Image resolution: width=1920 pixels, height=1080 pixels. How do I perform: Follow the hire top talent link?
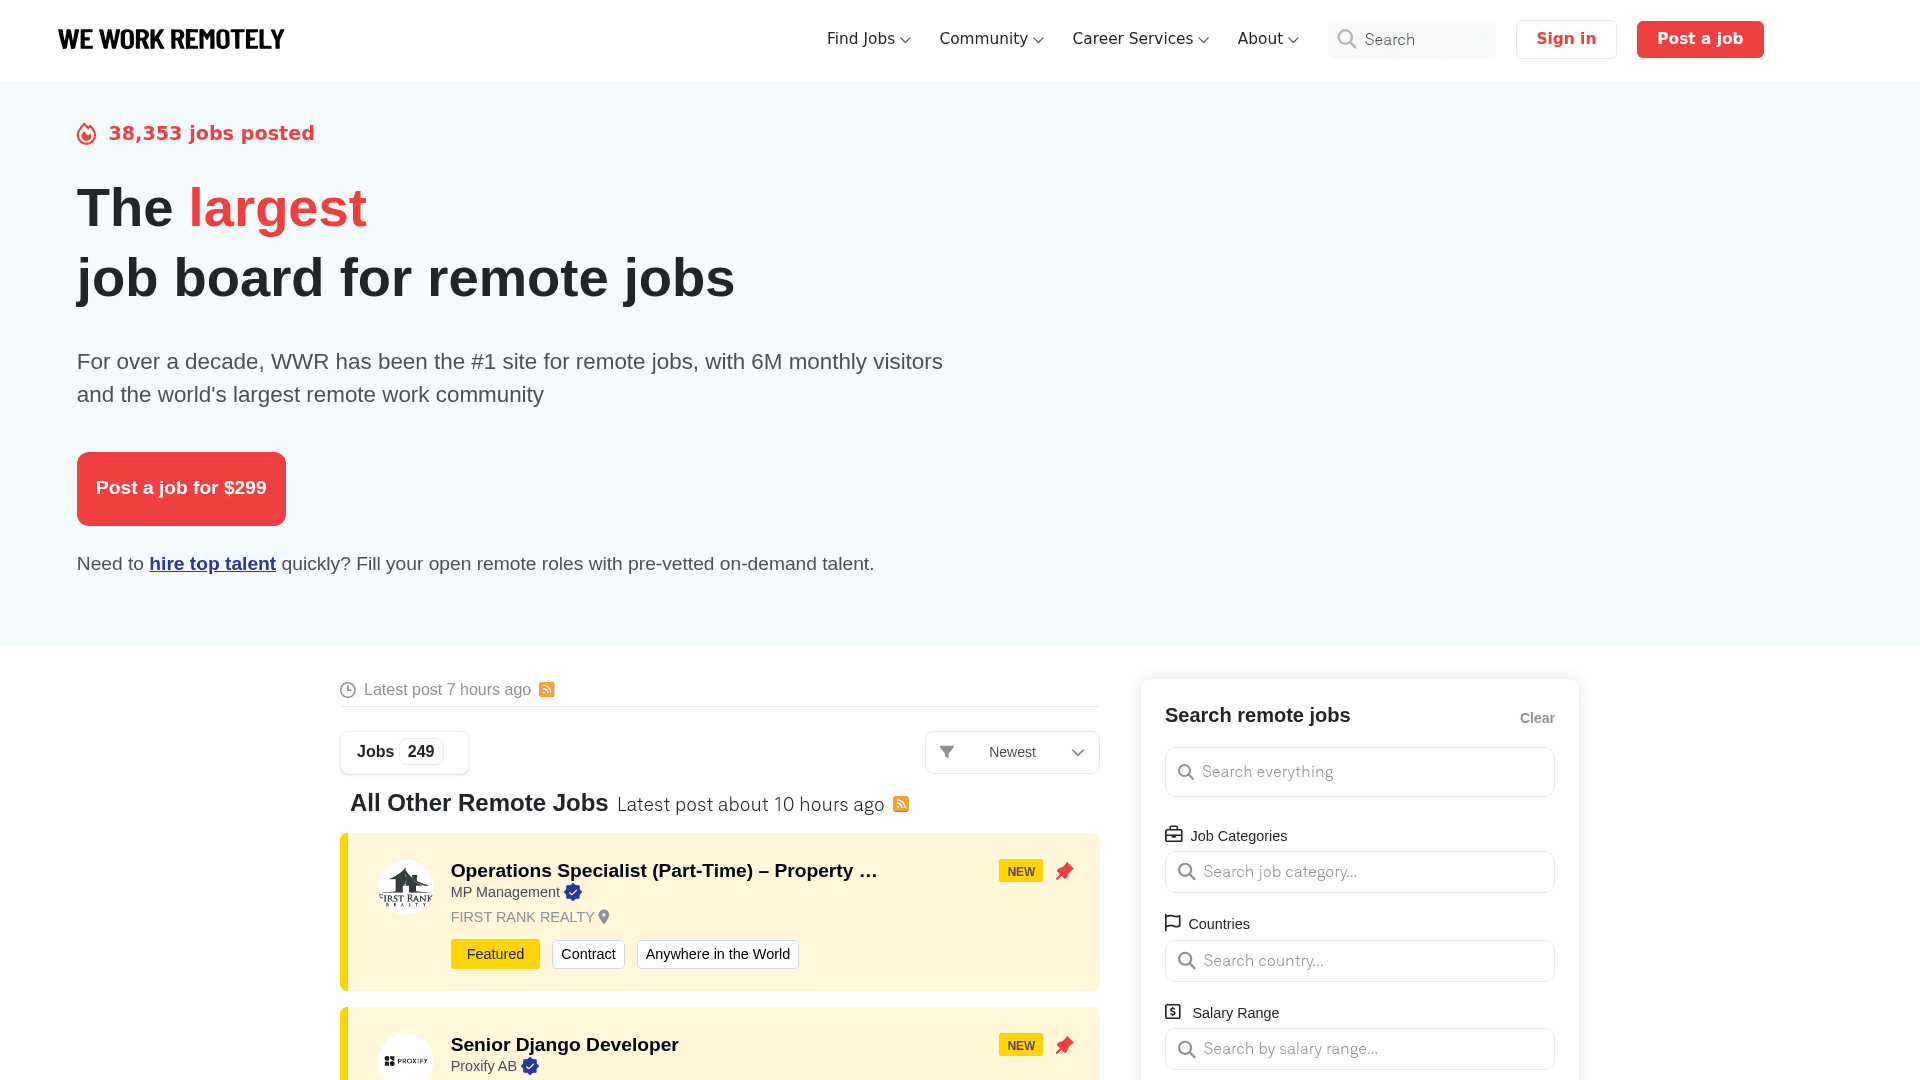(212, 563)
